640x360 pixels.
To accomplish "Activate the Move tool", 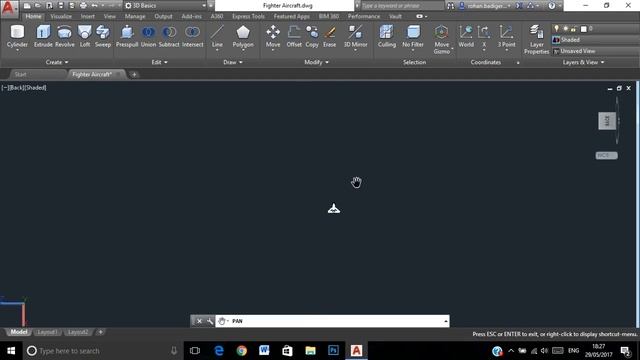I will click(273, 37).
